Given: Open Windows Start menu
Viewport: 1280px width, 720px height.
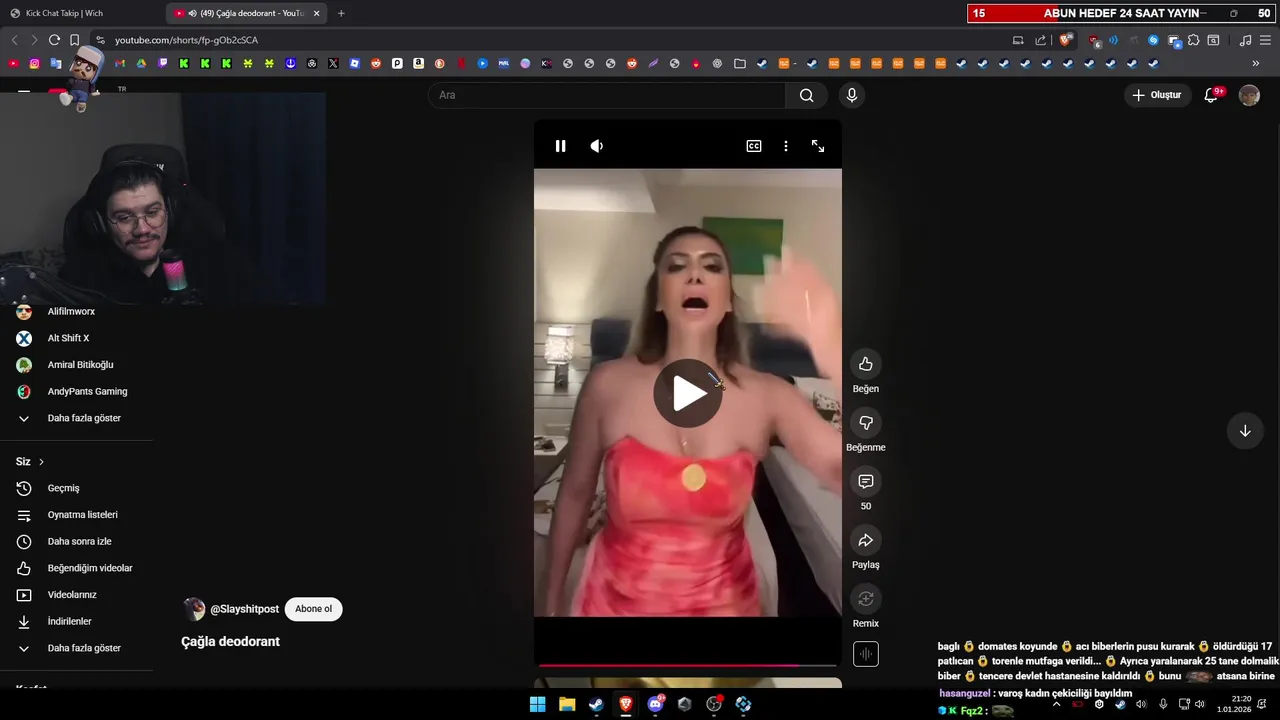Looking at the screenshot, I should point(538,704).
